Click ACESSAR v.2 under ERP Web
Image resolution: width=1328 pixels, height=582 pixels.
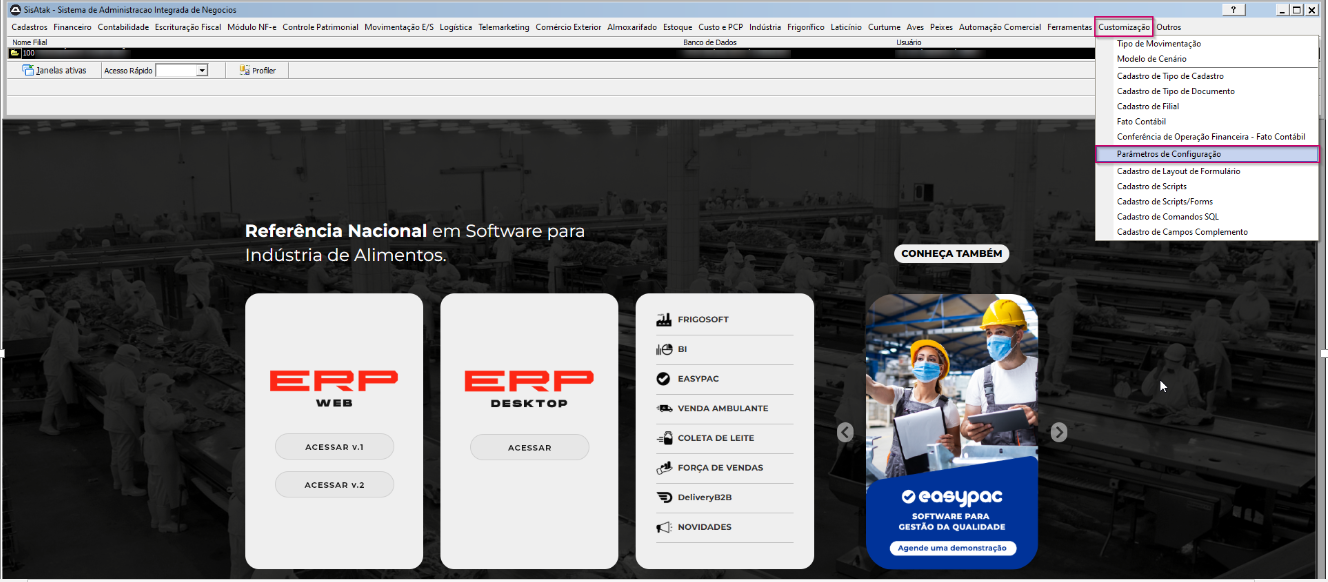(x=334, y=485)
